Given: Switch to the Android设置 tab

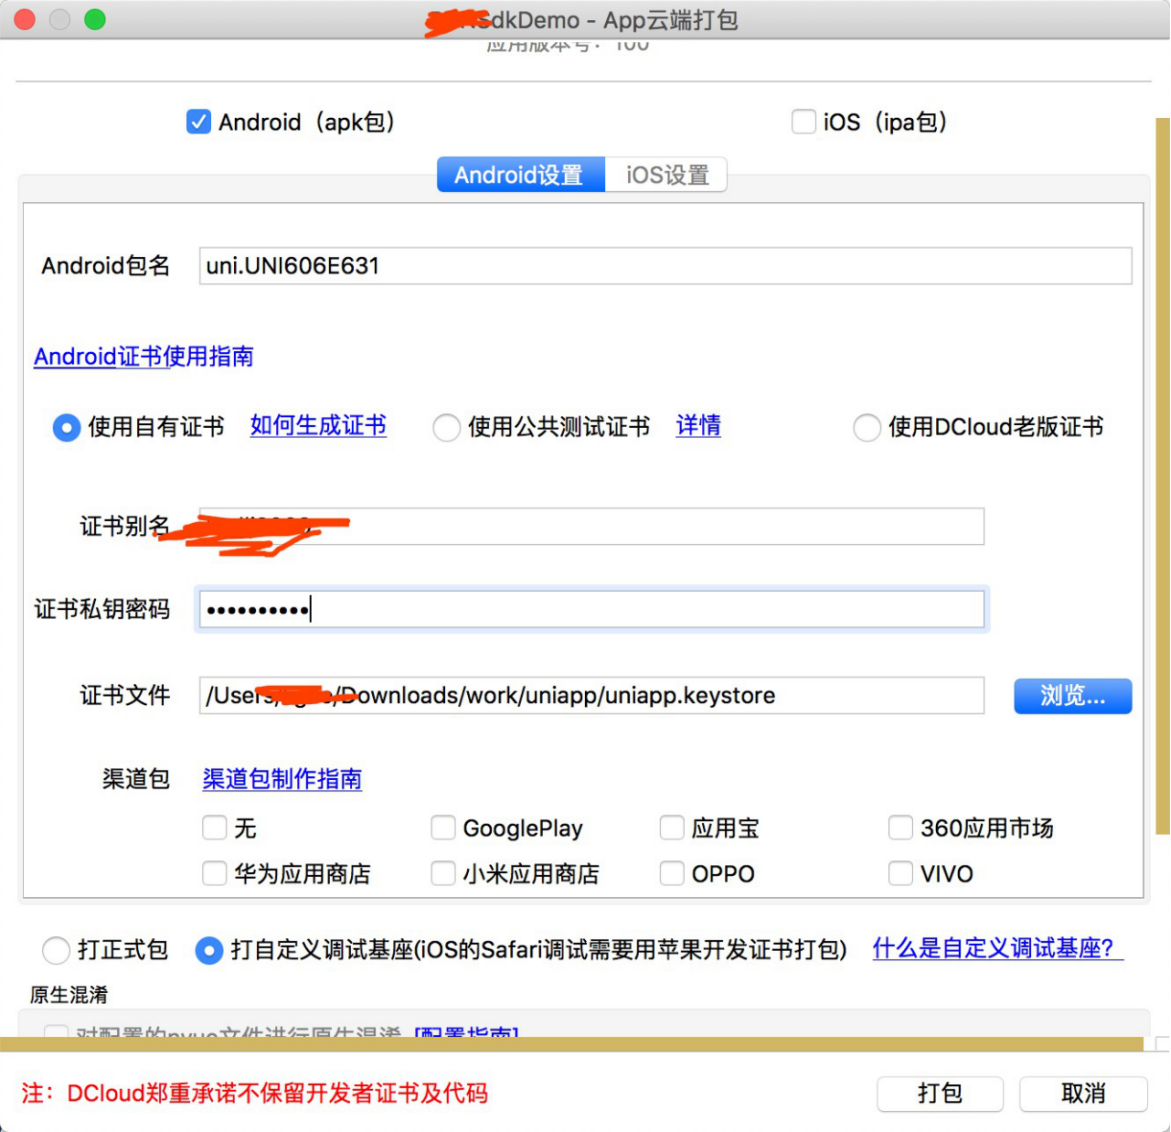Looking at the screenshot, I should (x=520, y=174).
